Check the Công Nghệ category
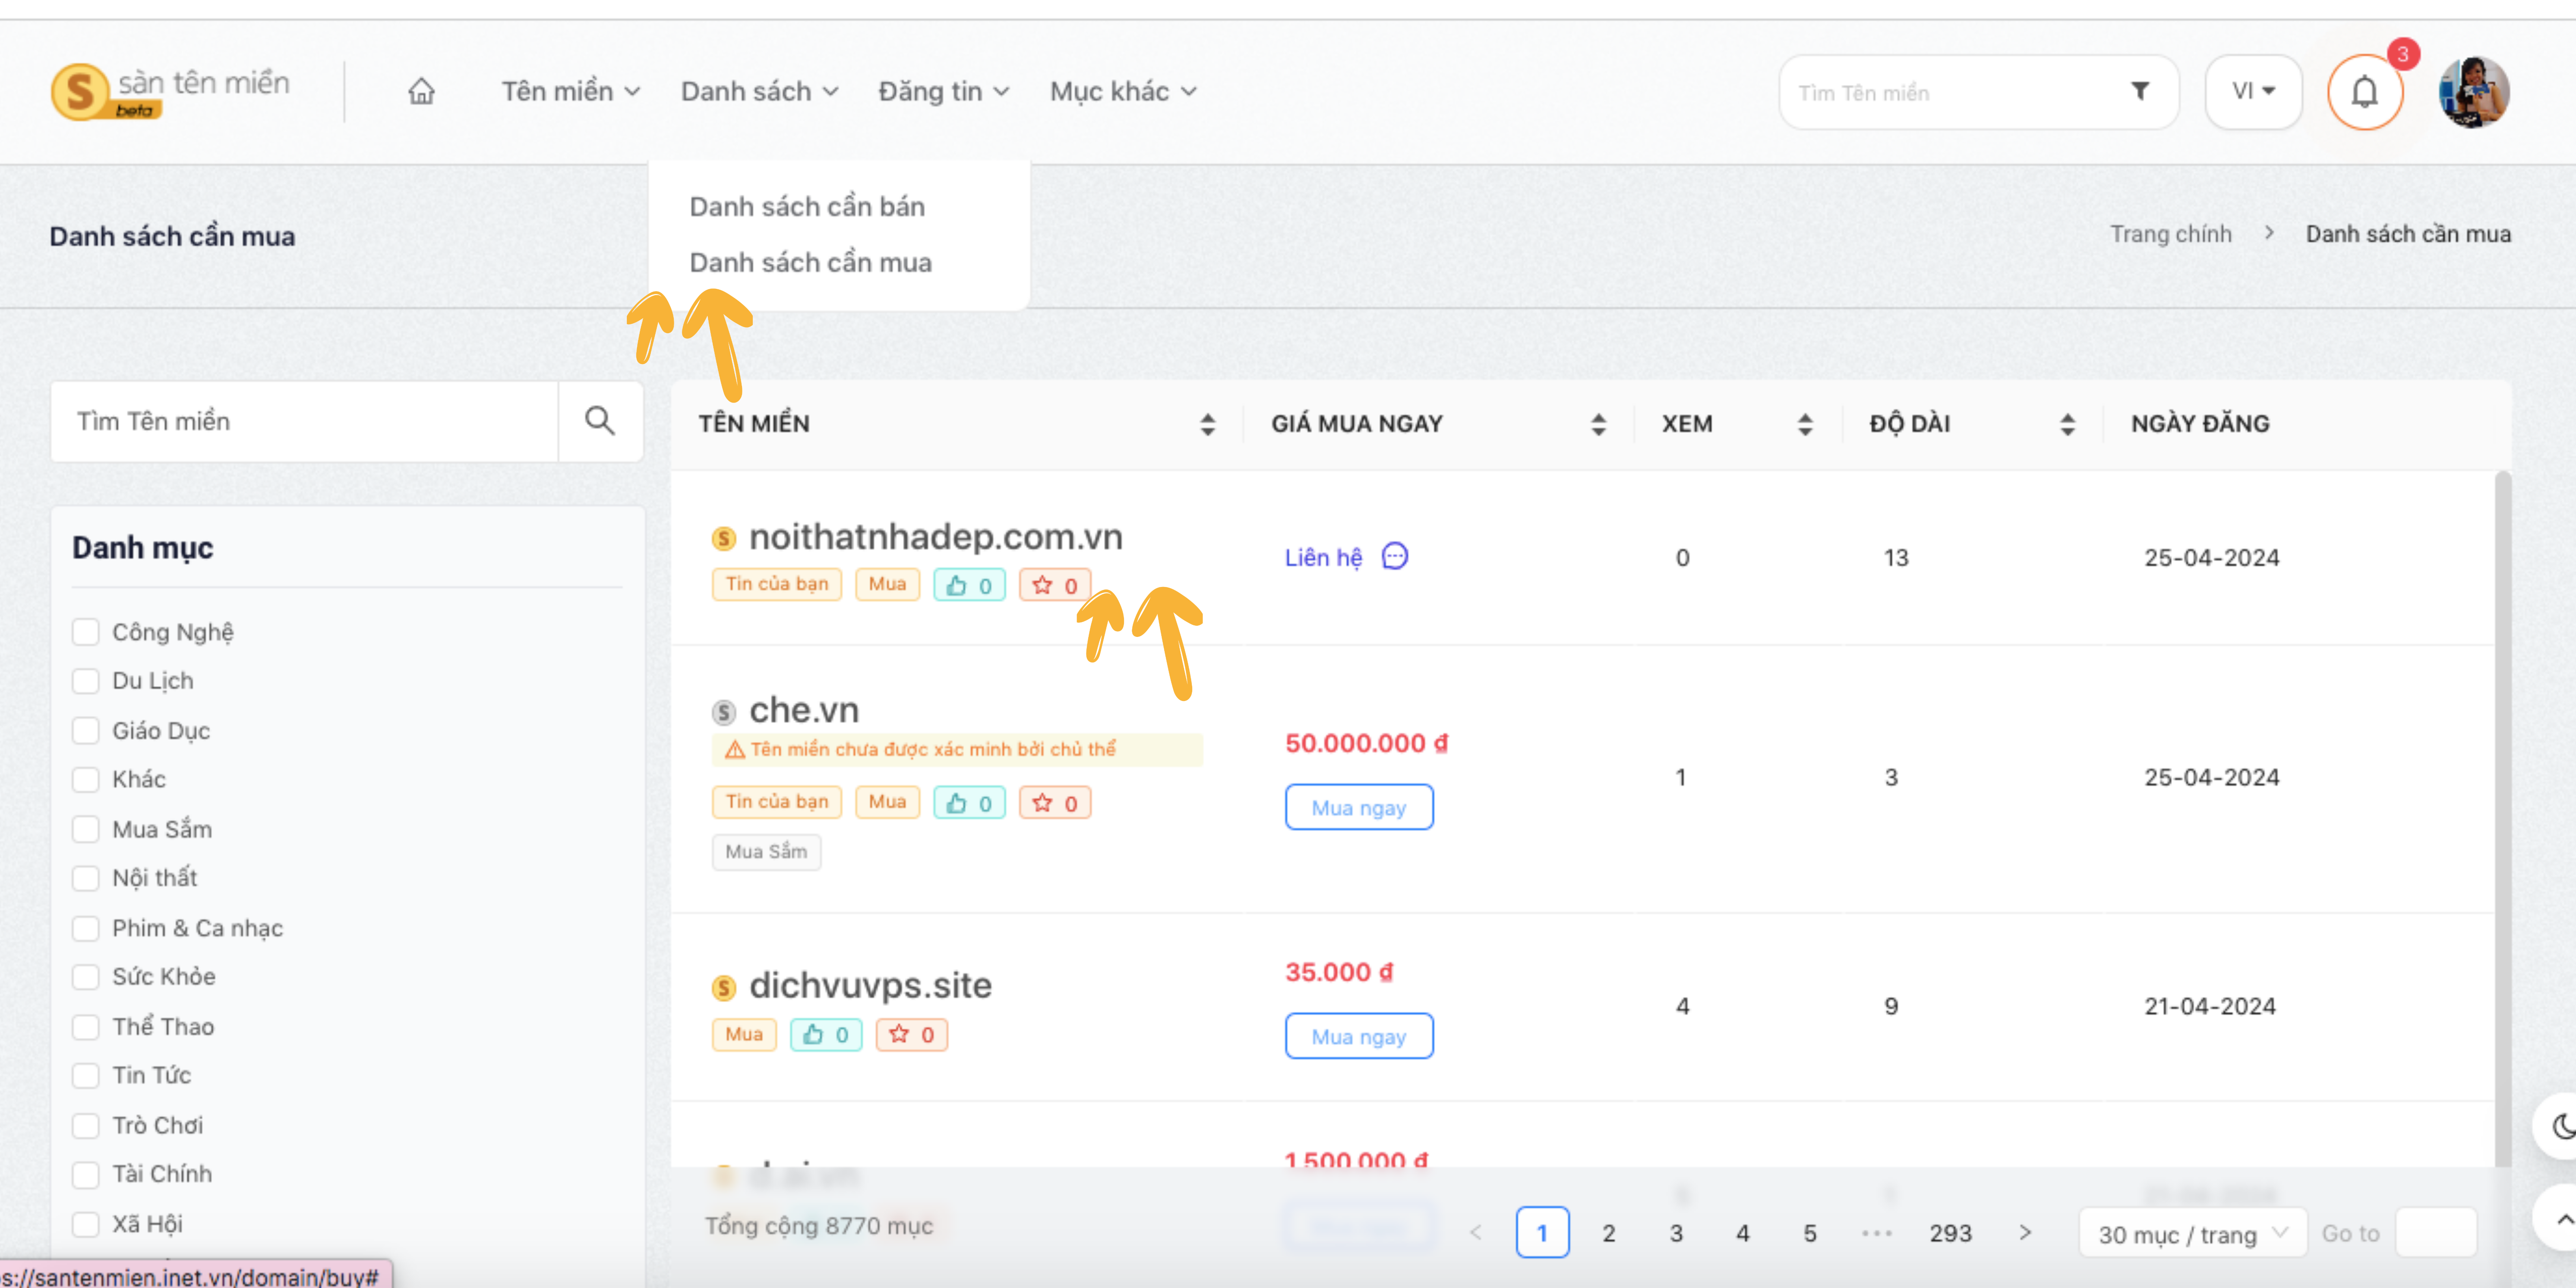Screen dimensions: 2576x1288 click(x=86, y=632)
